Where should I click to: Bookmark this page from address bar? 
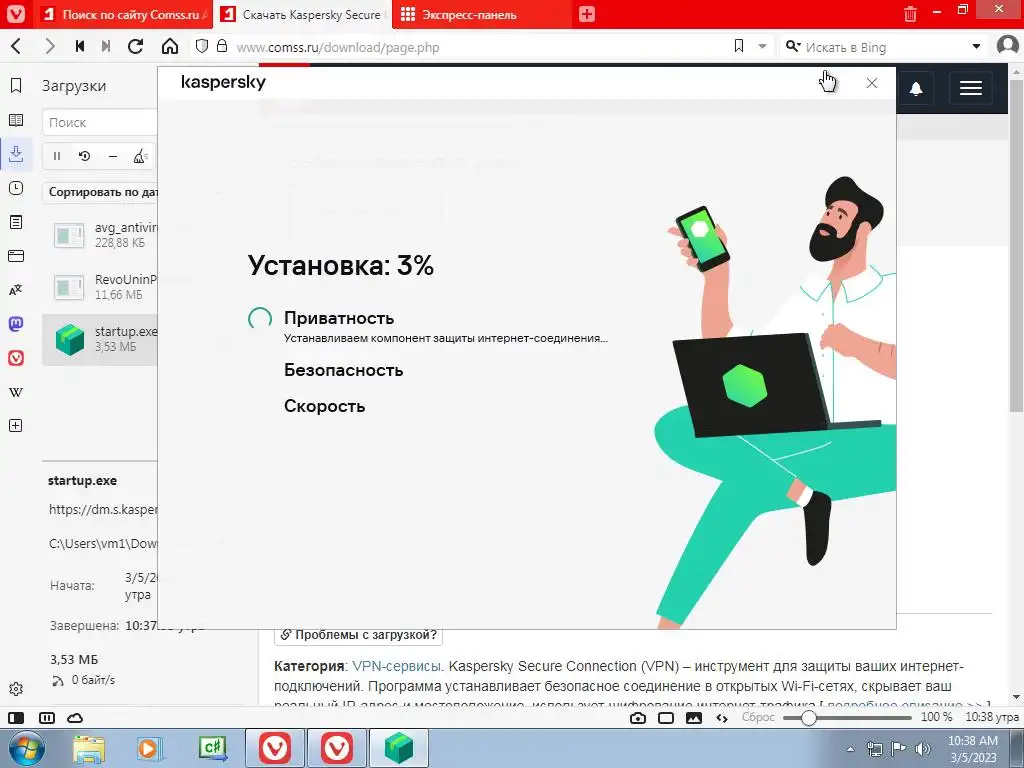(739, 46)
